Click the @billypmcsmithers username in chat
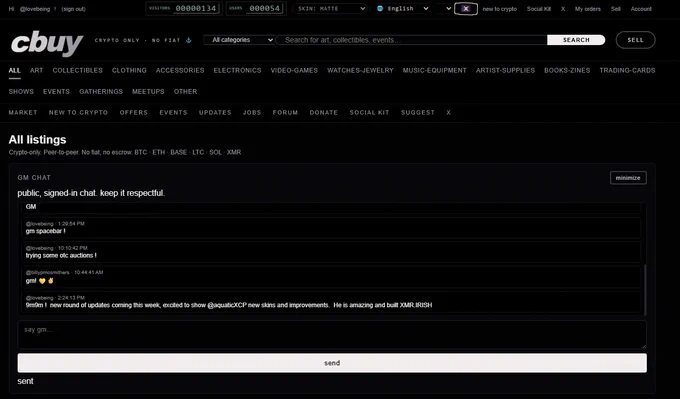The height and width of the screenshot is (399, 680). (x=47, y=272)
